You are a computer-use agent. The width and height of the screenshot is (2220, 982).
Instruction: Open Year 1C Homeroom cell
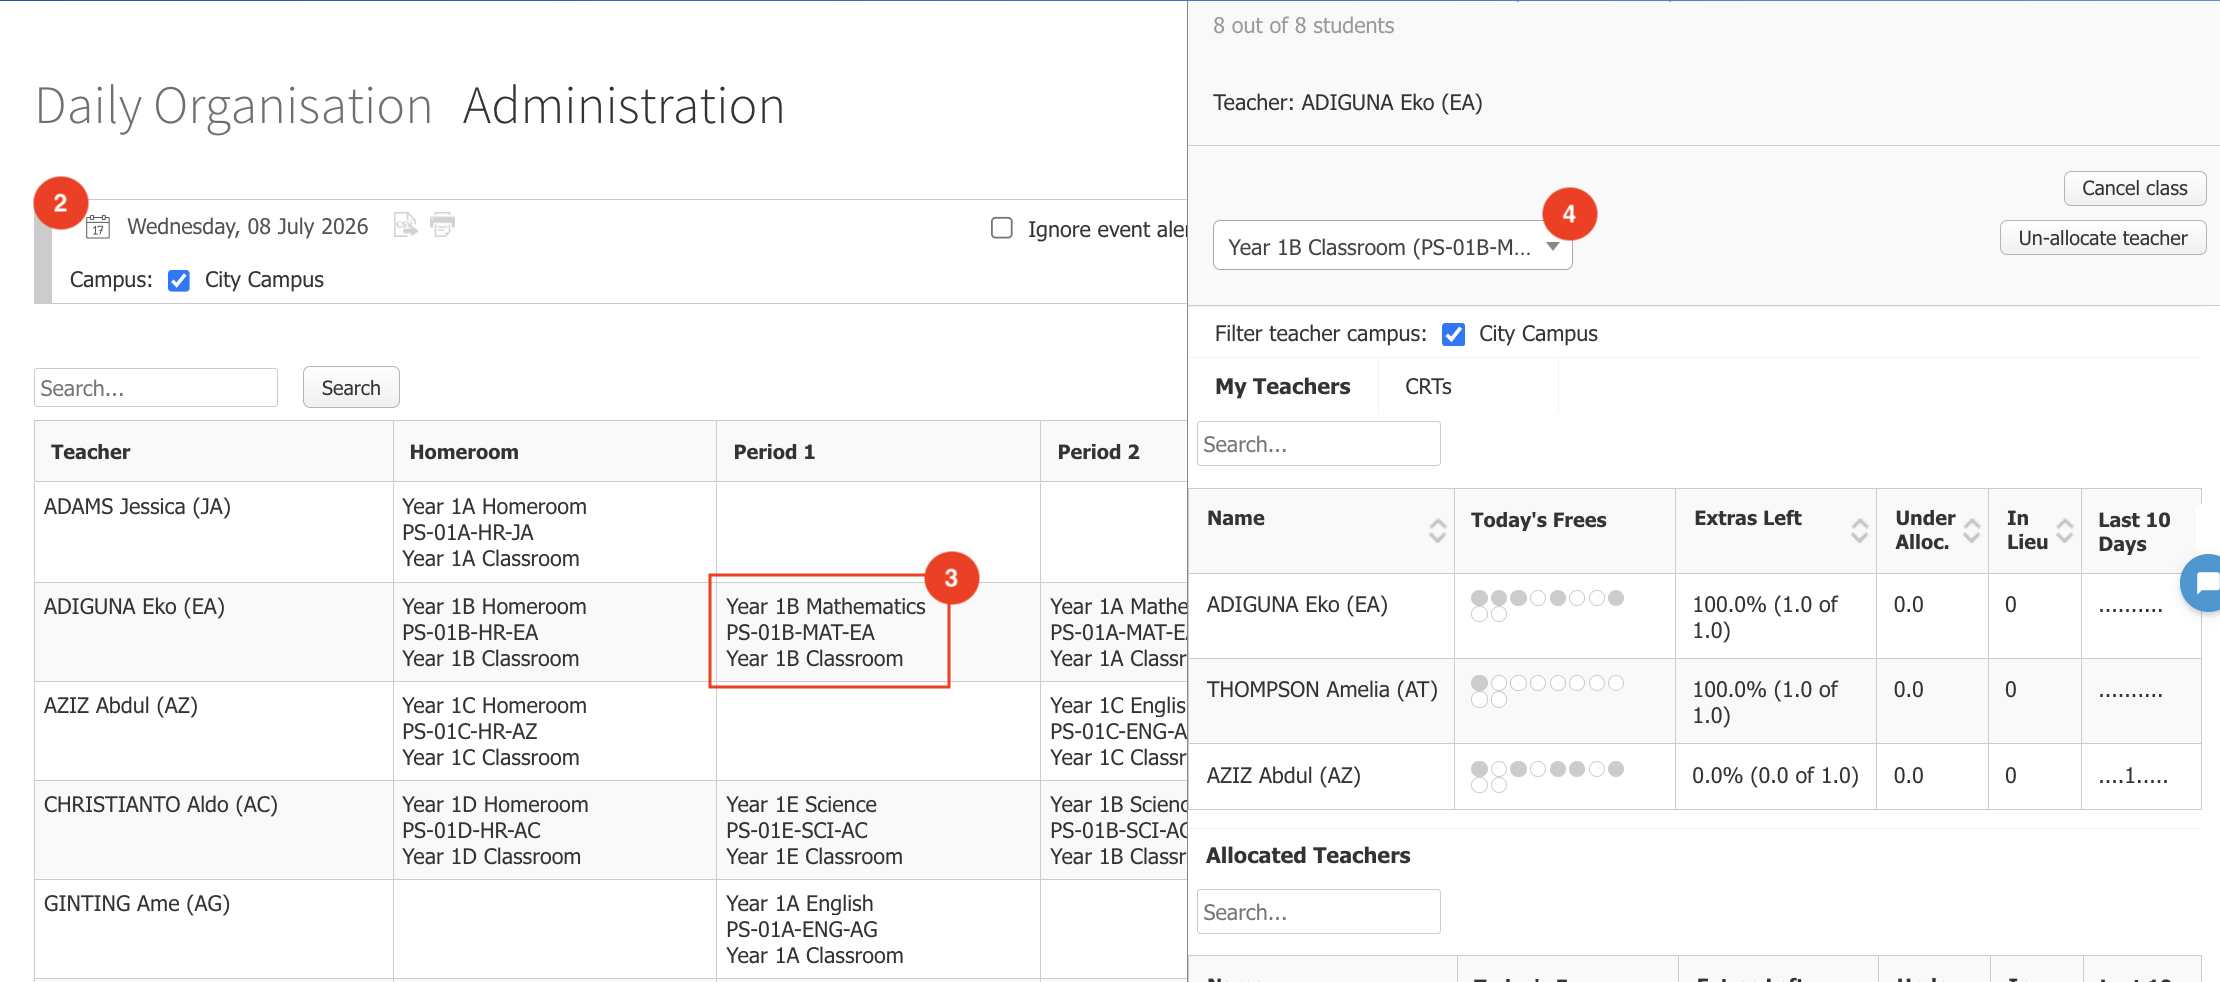click(x=555, y=731)
